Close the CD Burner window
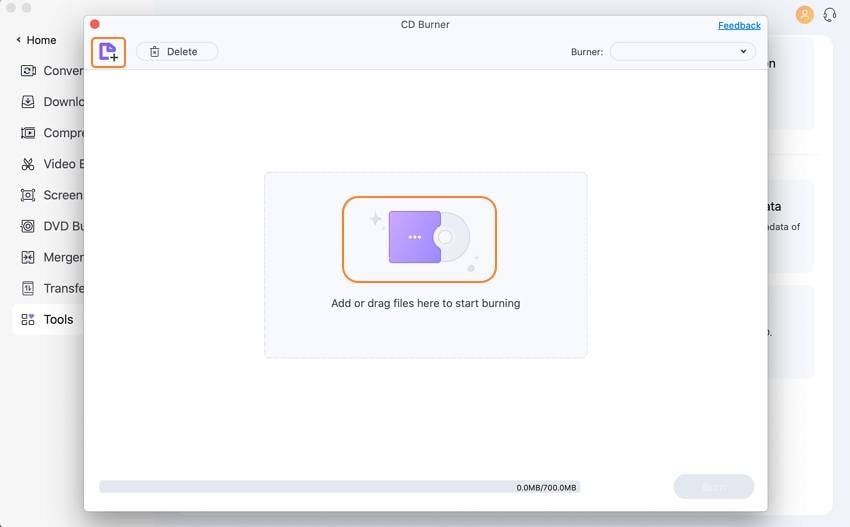 (95, 24)
